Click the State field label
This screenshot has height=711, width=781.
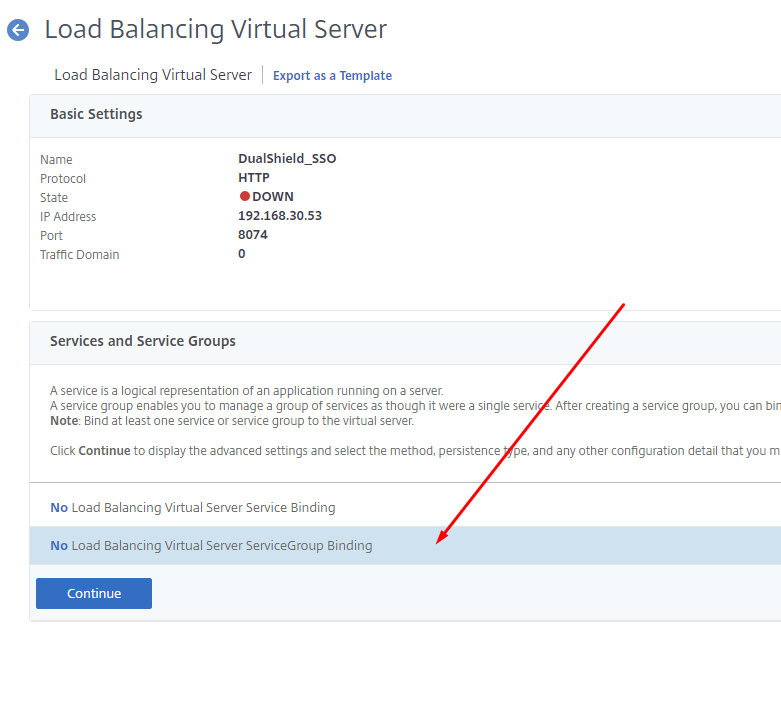pyautogui.click(x=54, y=198)
